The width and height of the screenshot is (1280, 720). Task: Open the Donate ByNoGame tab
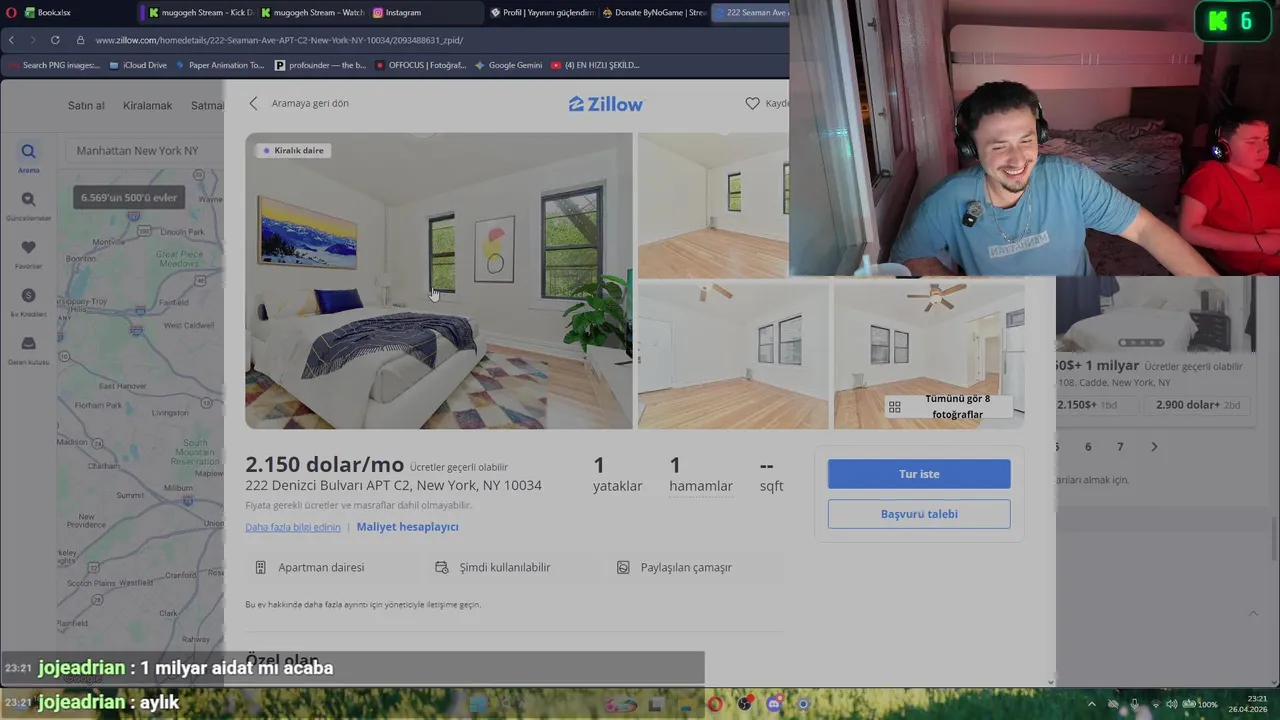tap(655, 13)
